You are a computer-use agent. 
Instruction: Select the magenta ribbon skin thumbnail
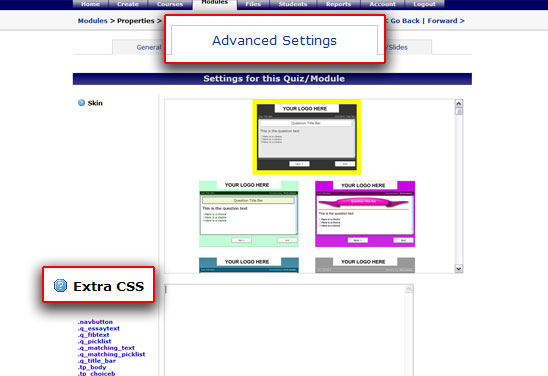click(365, 214)
